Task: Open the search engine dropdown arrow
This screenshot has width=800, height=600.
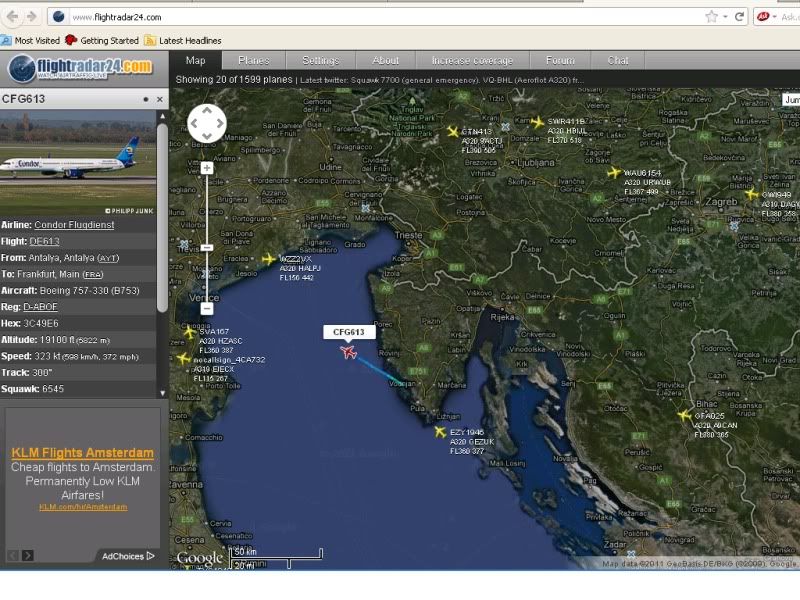Action: (x=775, y=17)
